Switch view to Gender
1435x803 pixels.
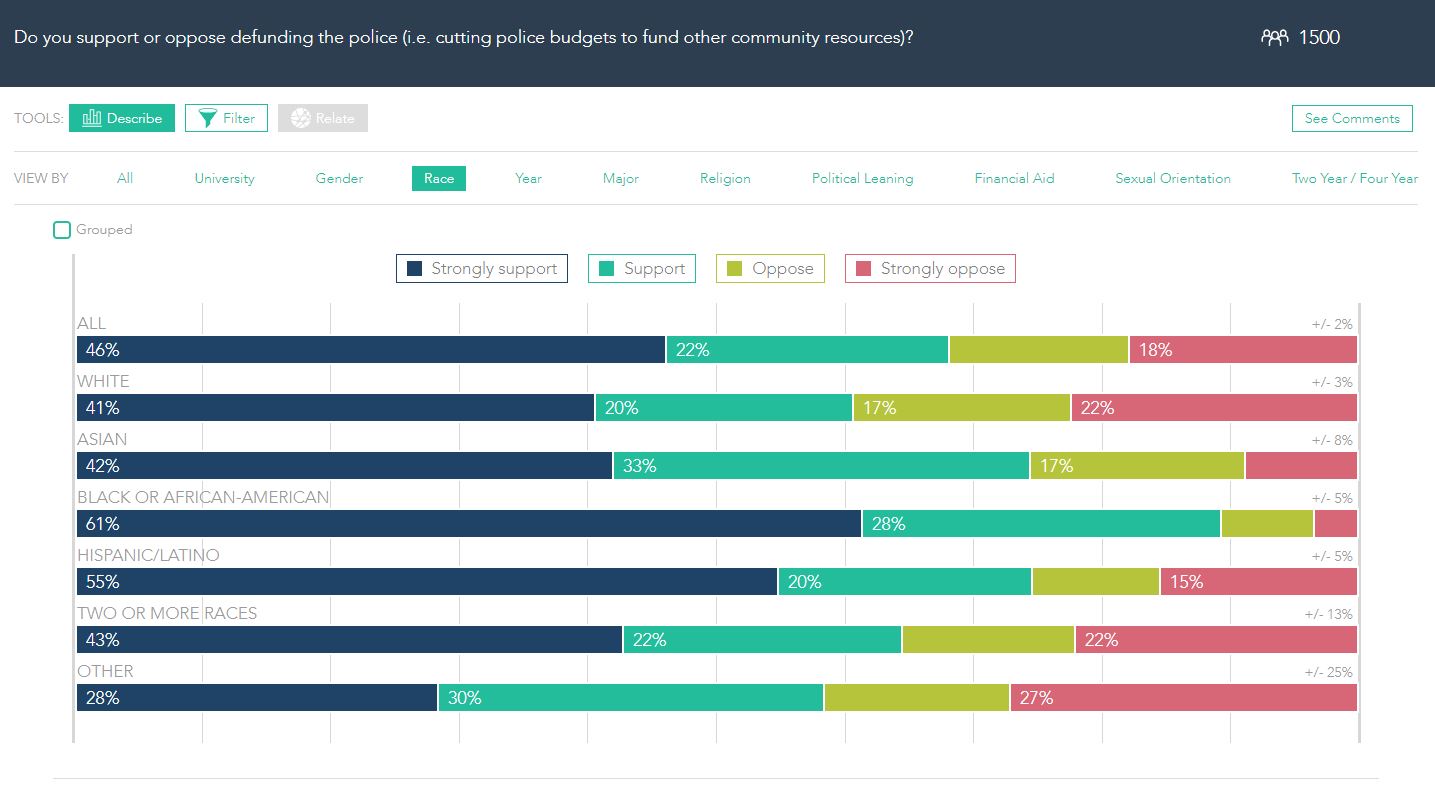pos(339,178)
